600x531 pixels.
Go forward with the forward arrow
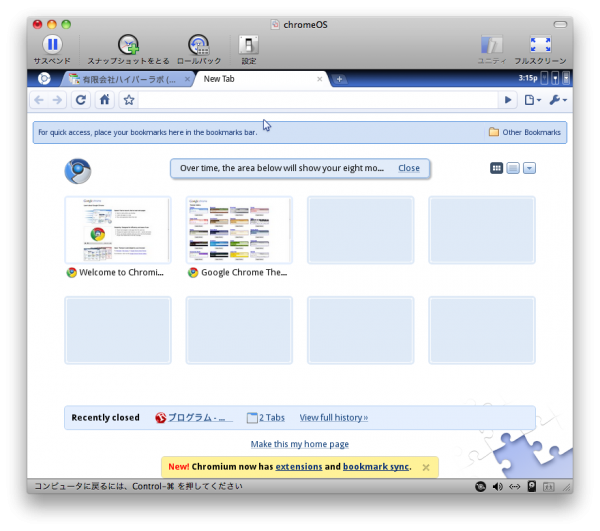click(57, 100)
